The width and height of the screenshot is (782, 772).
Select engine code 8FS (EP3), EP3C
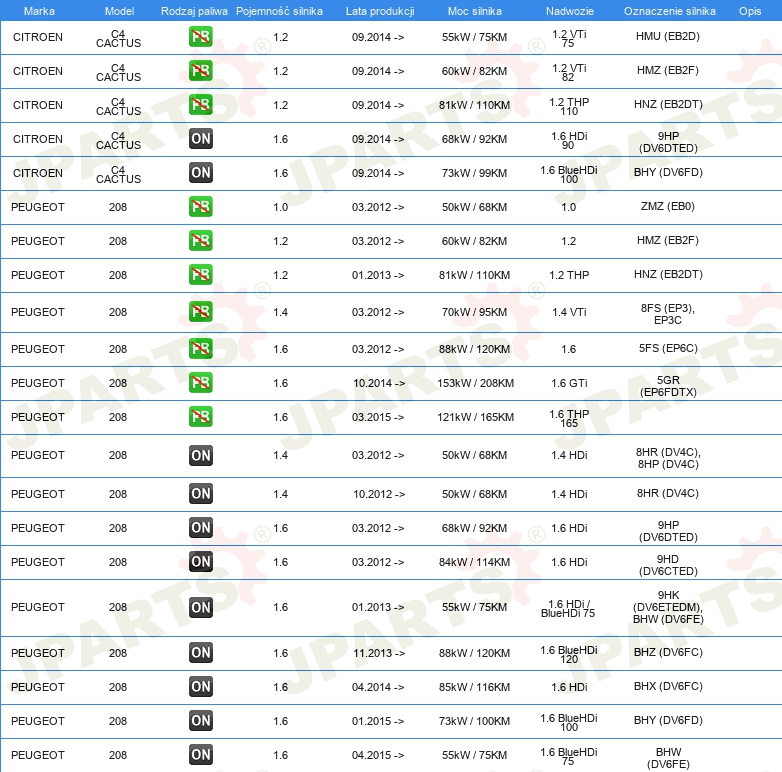tap(667, 314)
